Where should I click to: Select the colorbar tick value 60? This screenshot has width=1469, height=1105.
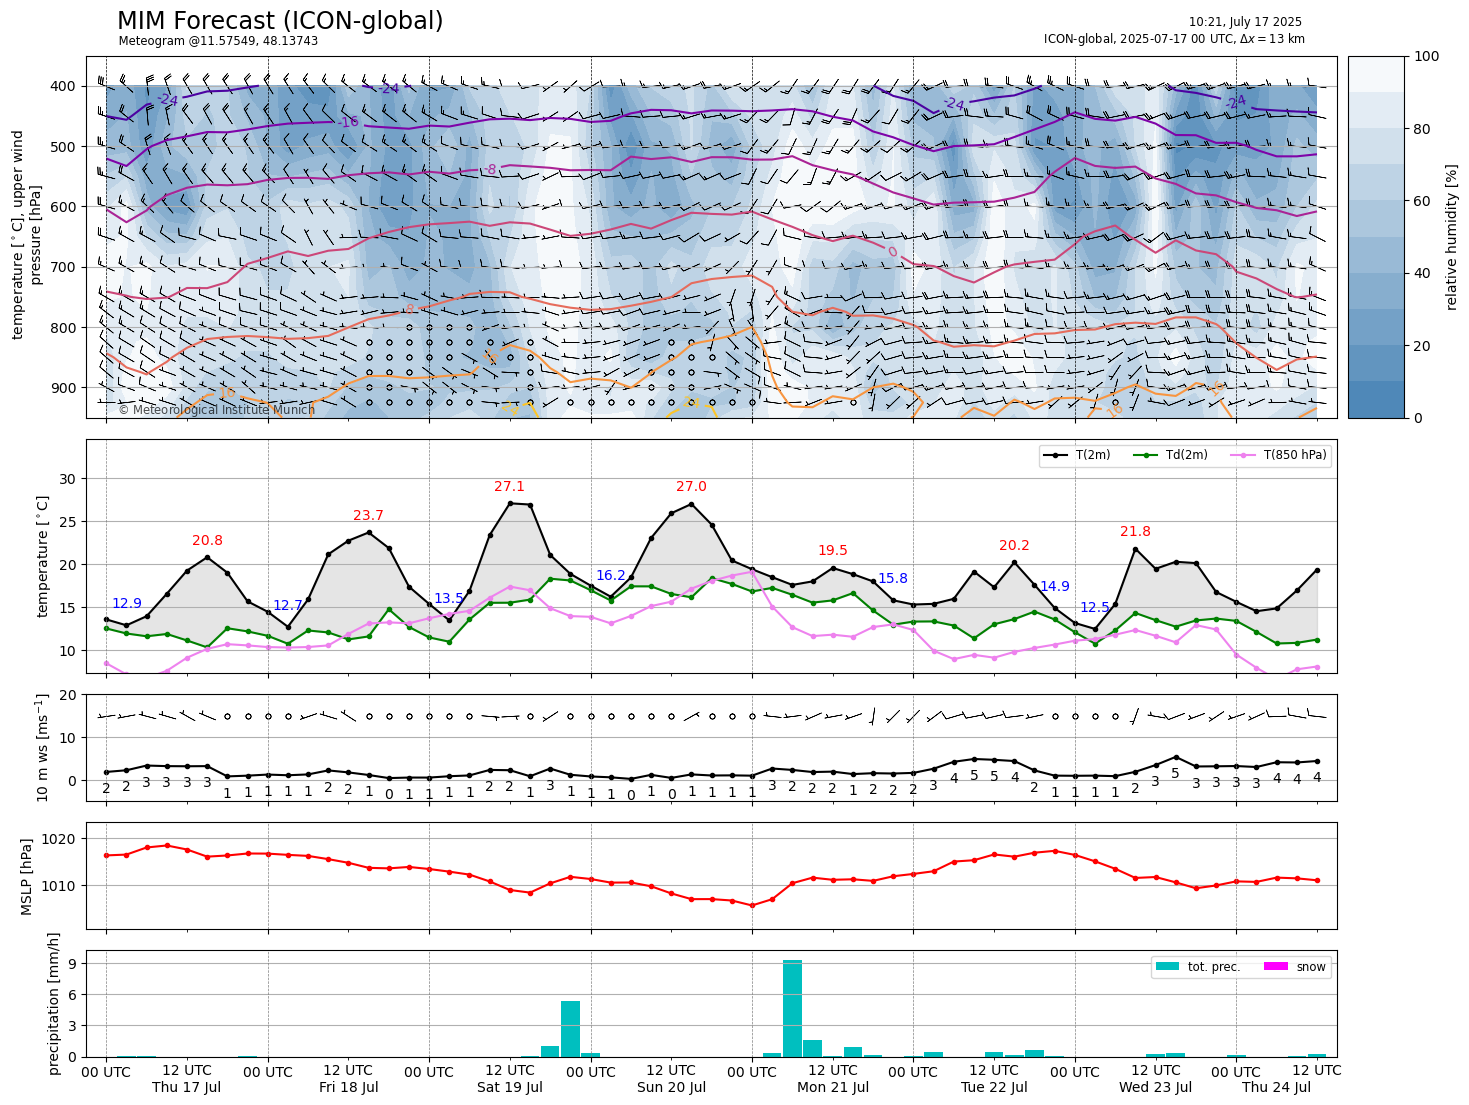pos(1421,201)
